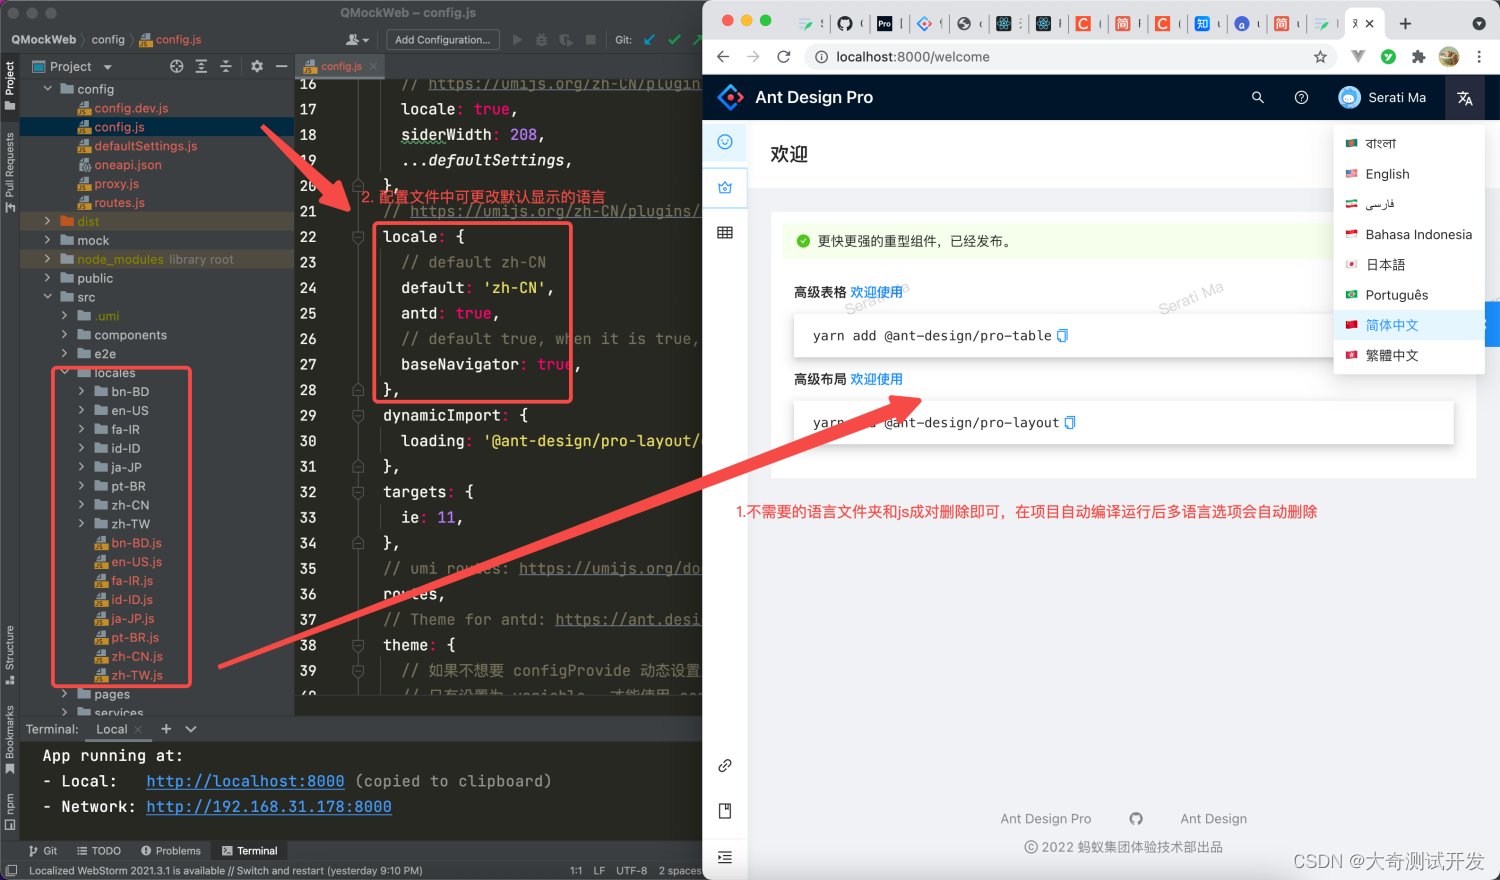
Task: Expand the dist folder
Action: (x=48, y=221)
